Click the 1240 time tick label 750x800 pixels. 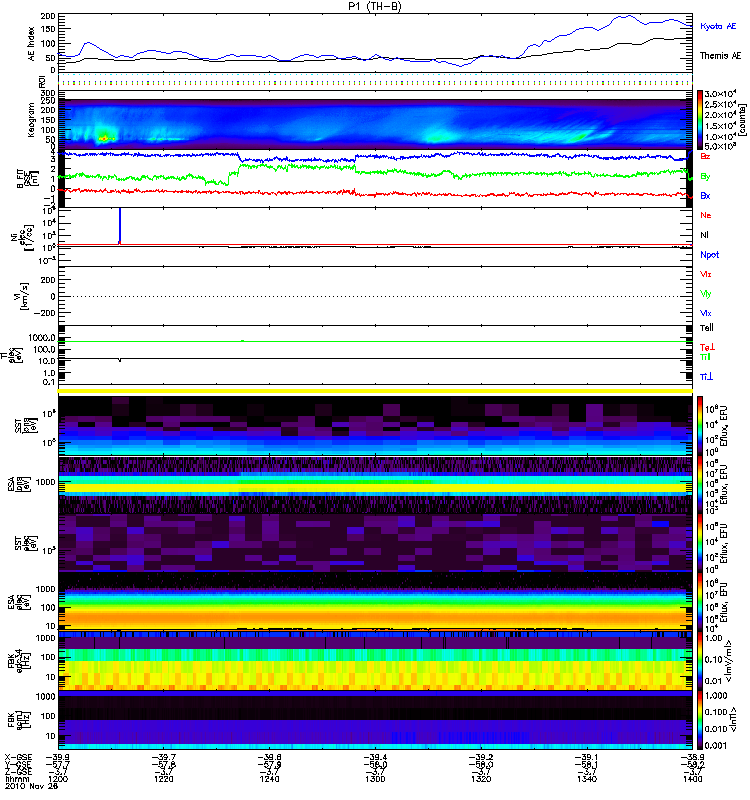point(269,779)
